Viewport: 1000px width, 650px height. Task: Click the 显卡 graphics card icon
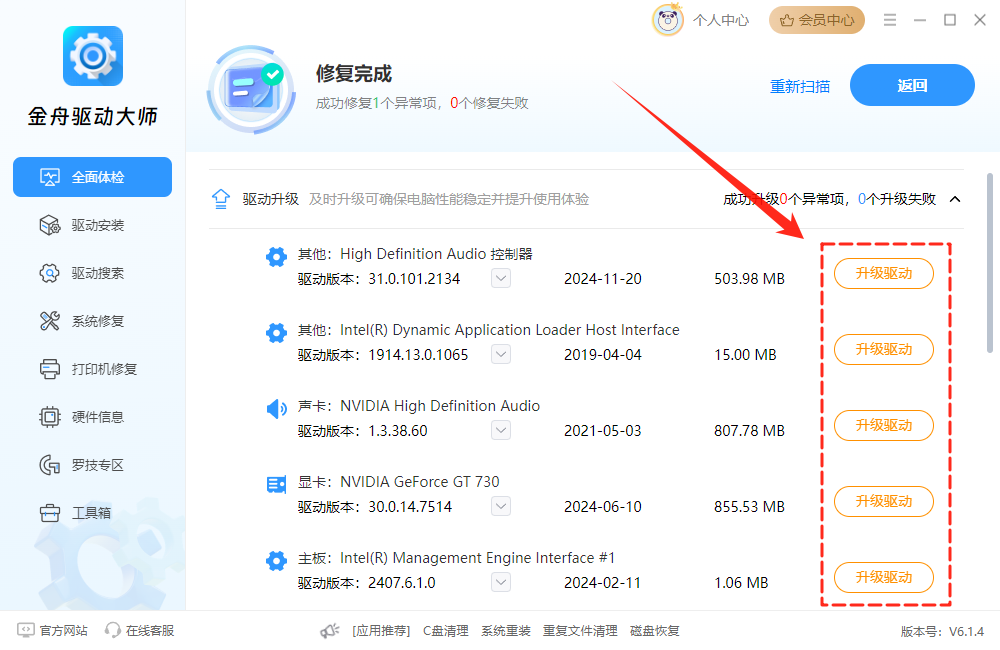pyautogui.click(x=276, y=485)
